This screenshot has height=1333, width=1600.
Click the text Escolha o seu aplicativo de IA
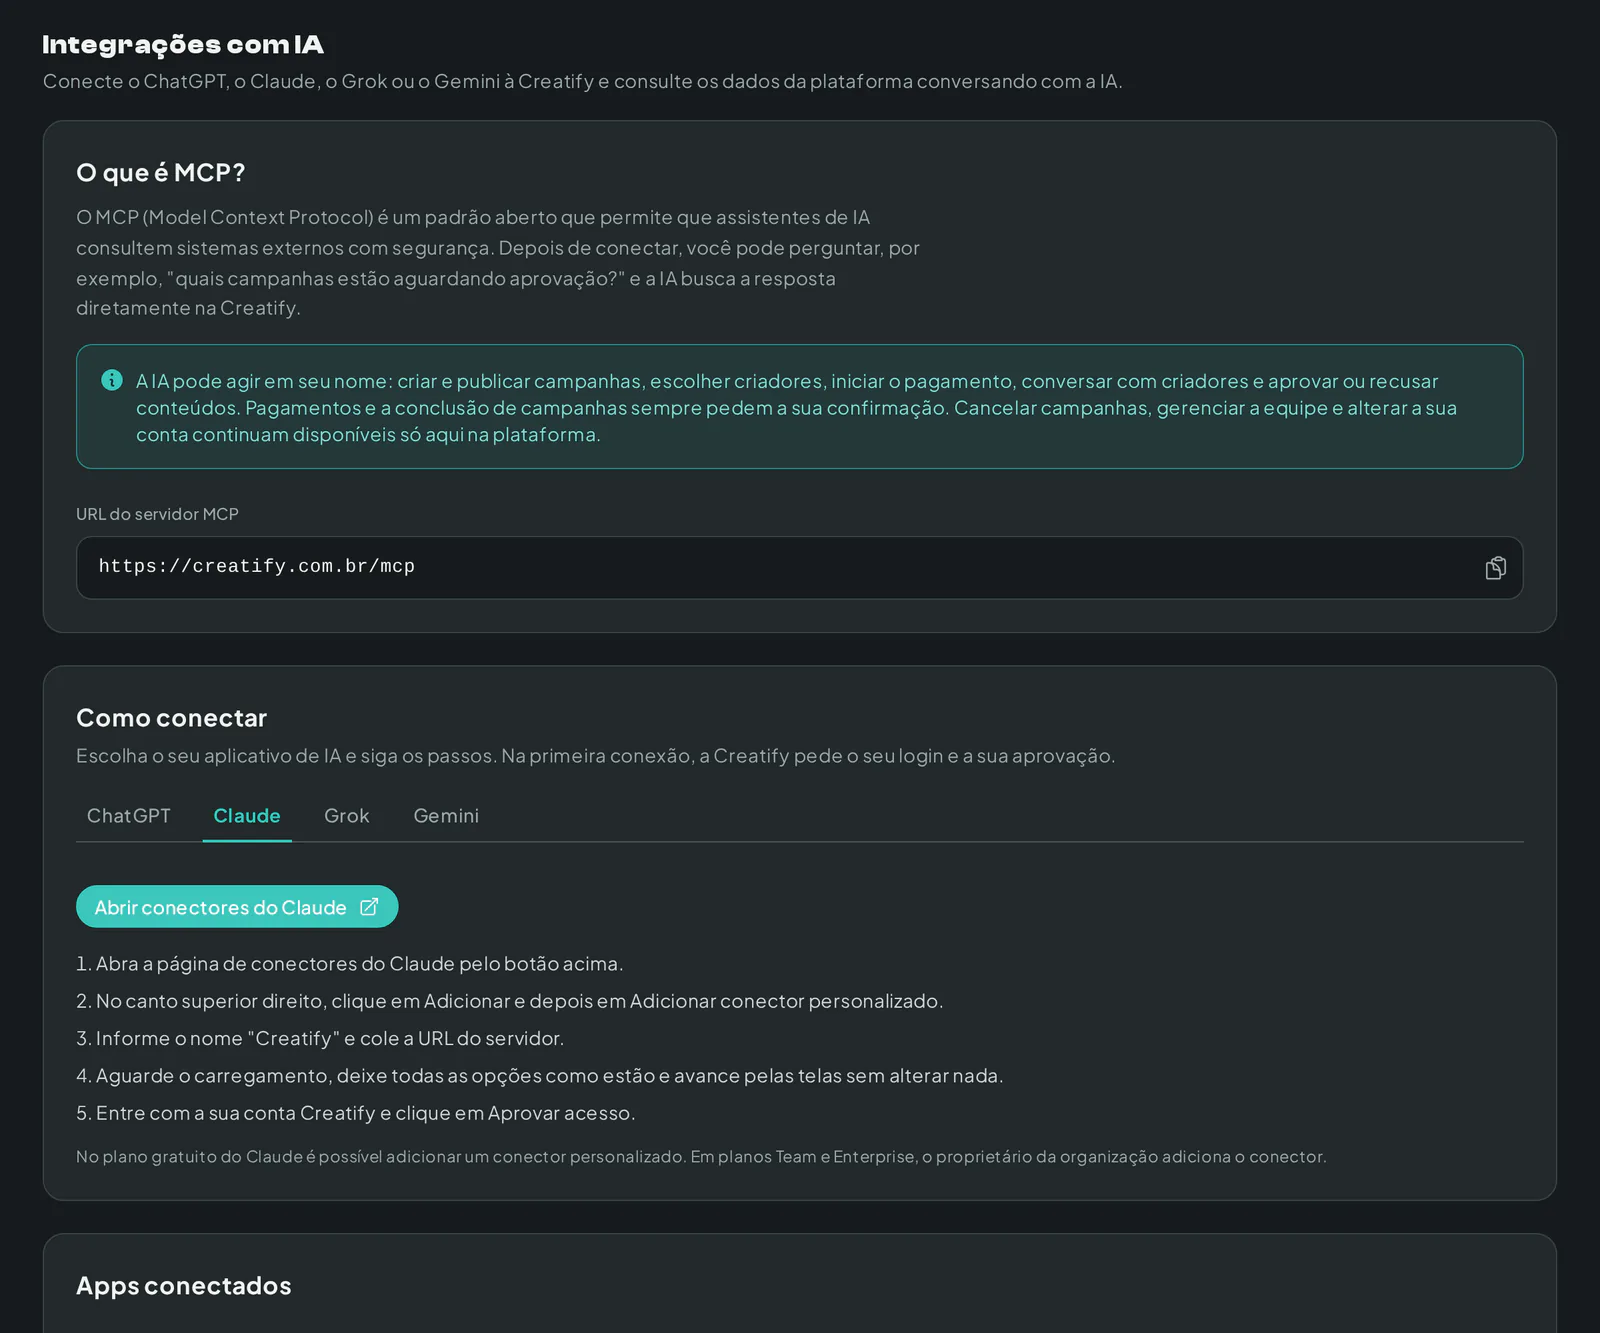tap(595, 756)
